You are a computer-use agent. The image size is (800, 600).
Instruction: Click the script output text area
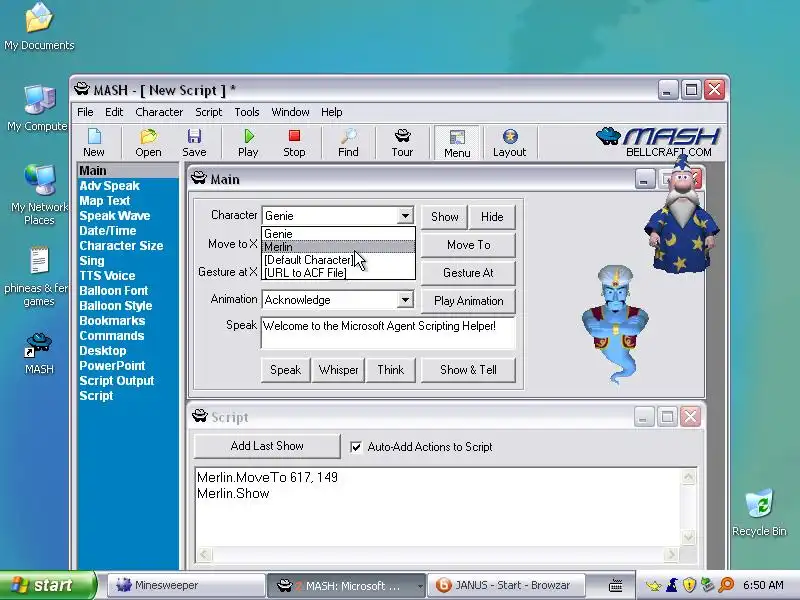click(x=438, y=507)
